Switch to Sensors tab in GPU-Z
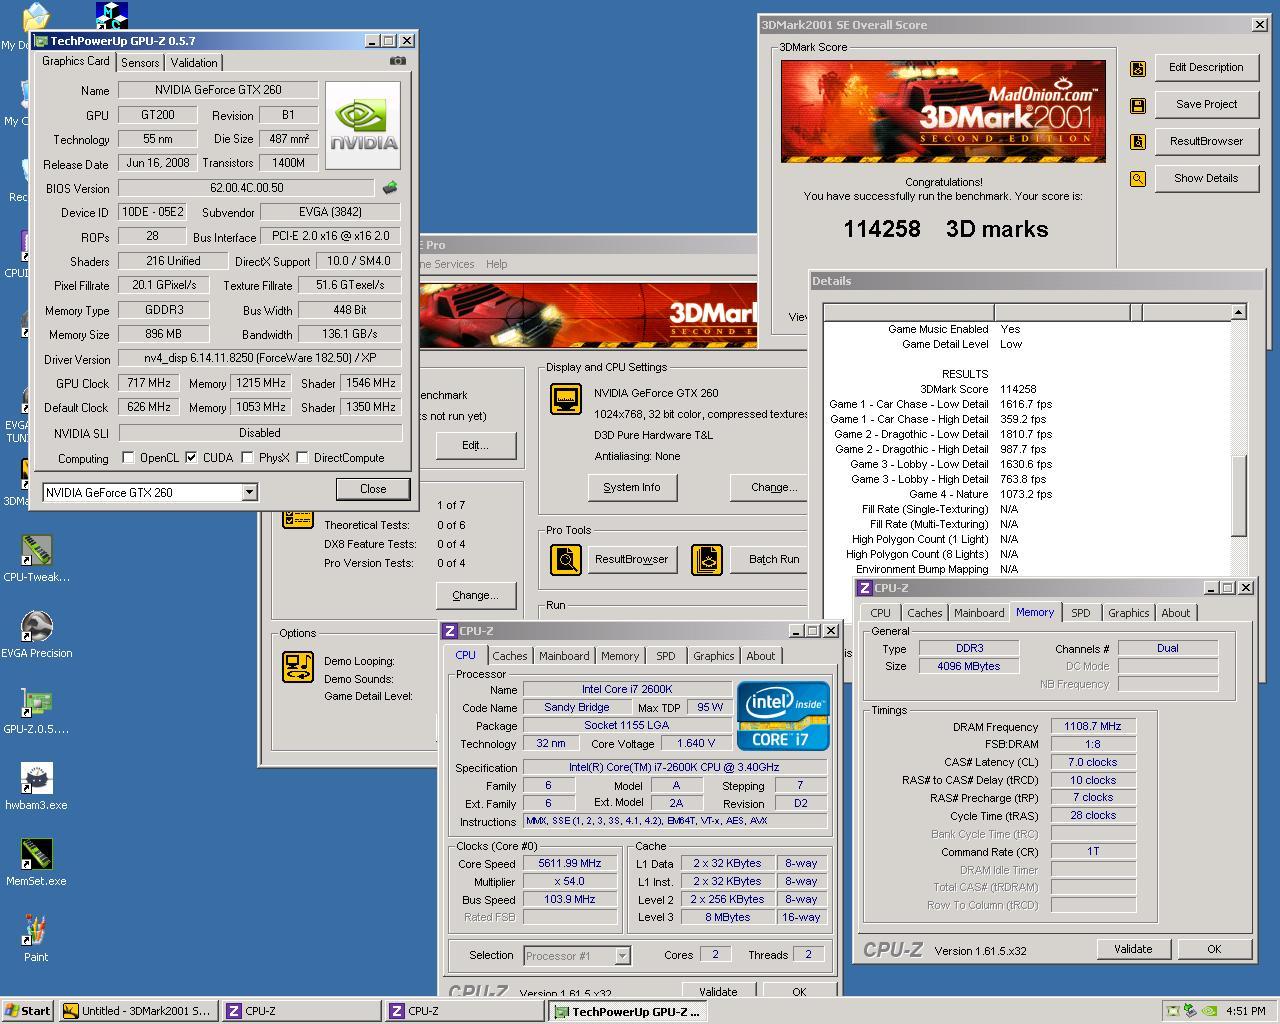This screenshot has width=1280, height=1024. tap(140, 62)
